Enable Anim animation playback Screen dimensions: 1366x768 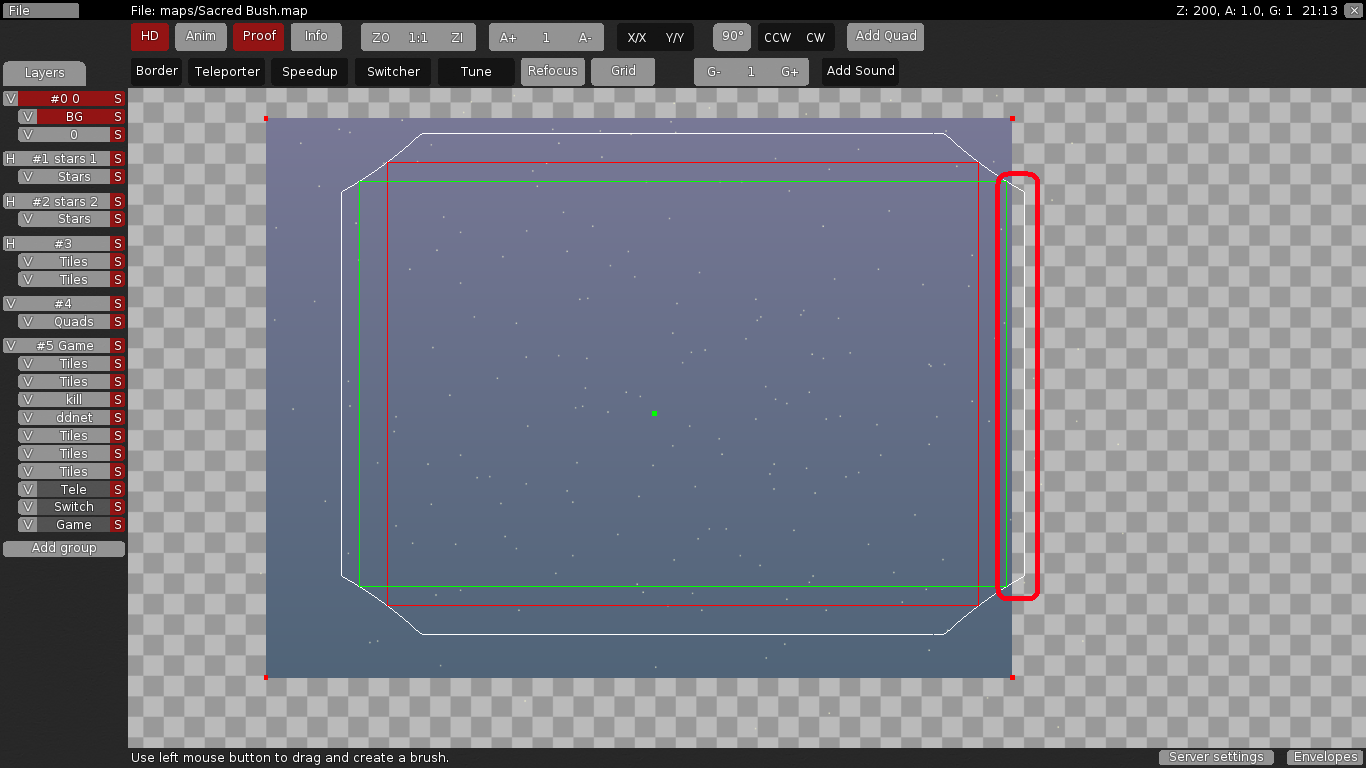pyautogui.click(x=200, y=36)
